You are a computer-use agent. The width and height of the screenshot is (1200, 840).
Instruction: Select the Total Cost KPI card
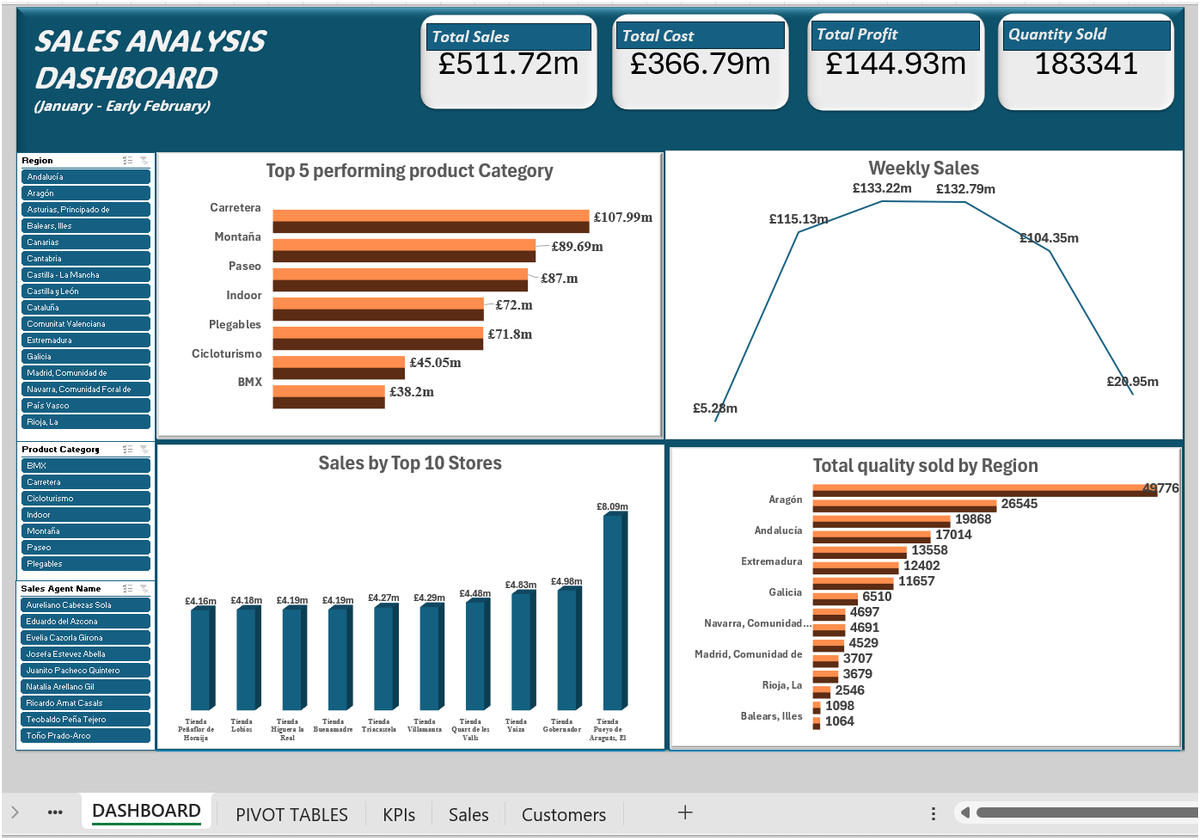click(x=700, y=61)
